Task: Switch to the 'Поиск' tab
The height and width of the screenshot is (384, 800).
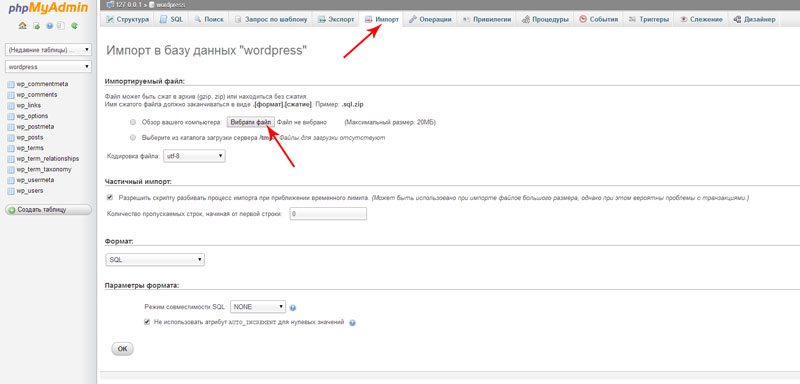Action: pyautogui.click(x=209, y=19)
